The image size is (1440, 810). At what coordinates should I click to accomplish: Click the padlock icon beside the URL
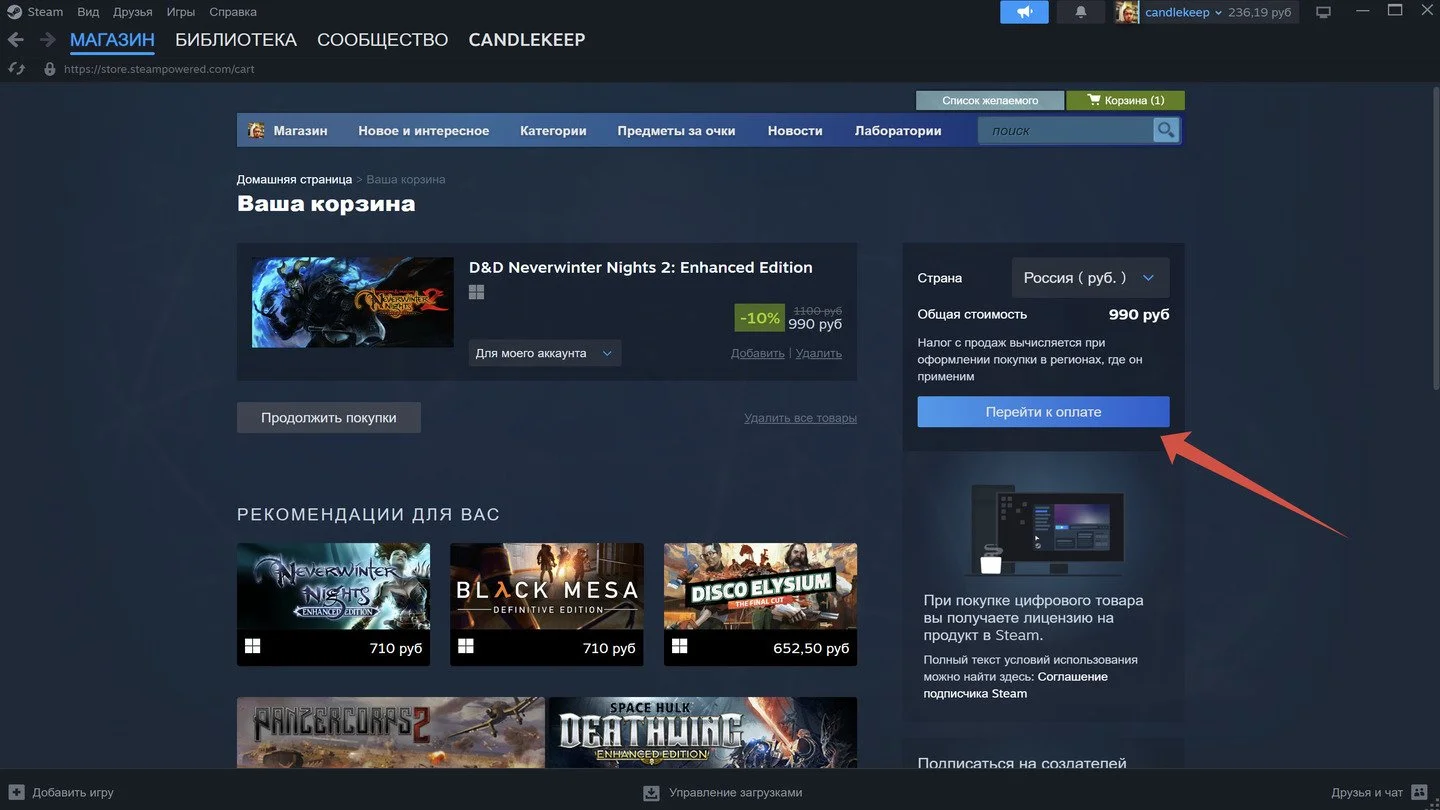(50, 69)
